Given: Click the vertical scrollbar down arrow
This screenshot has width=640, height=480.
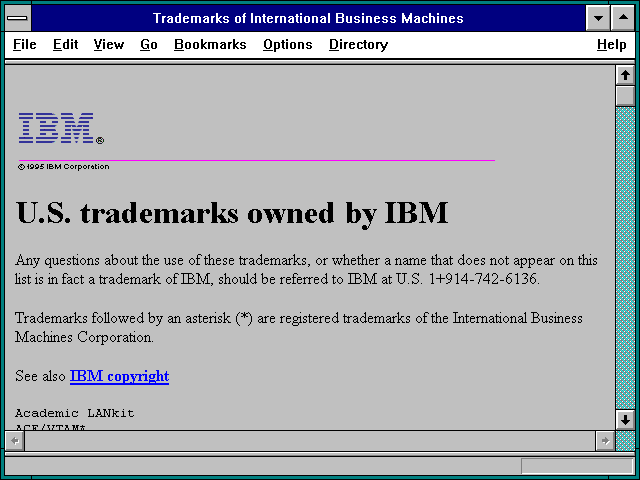Looking at the screenshot, I should click(x=625, y=420).
